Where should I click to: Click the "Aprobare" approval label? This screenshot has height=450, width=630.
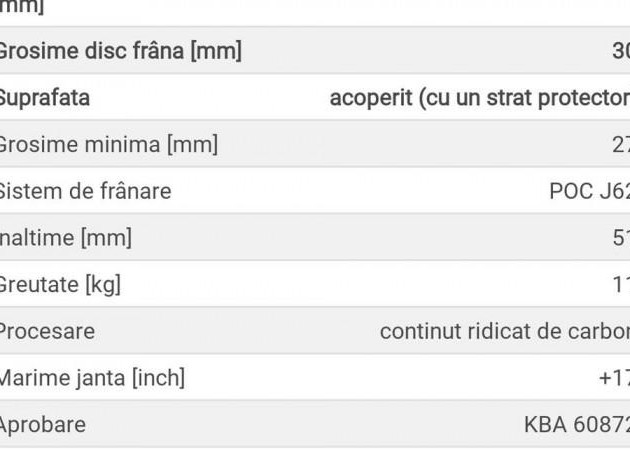coord(43,424)
